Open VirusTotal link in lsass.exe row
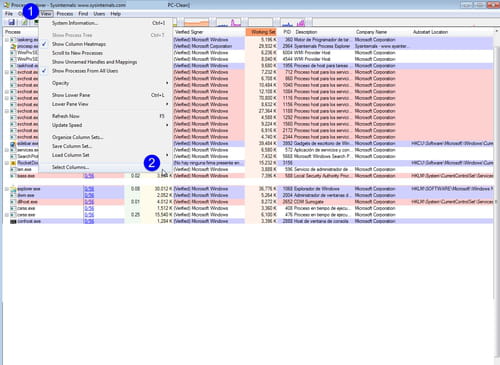This screenshot has height=365, width=500. (x=89, y=176)
